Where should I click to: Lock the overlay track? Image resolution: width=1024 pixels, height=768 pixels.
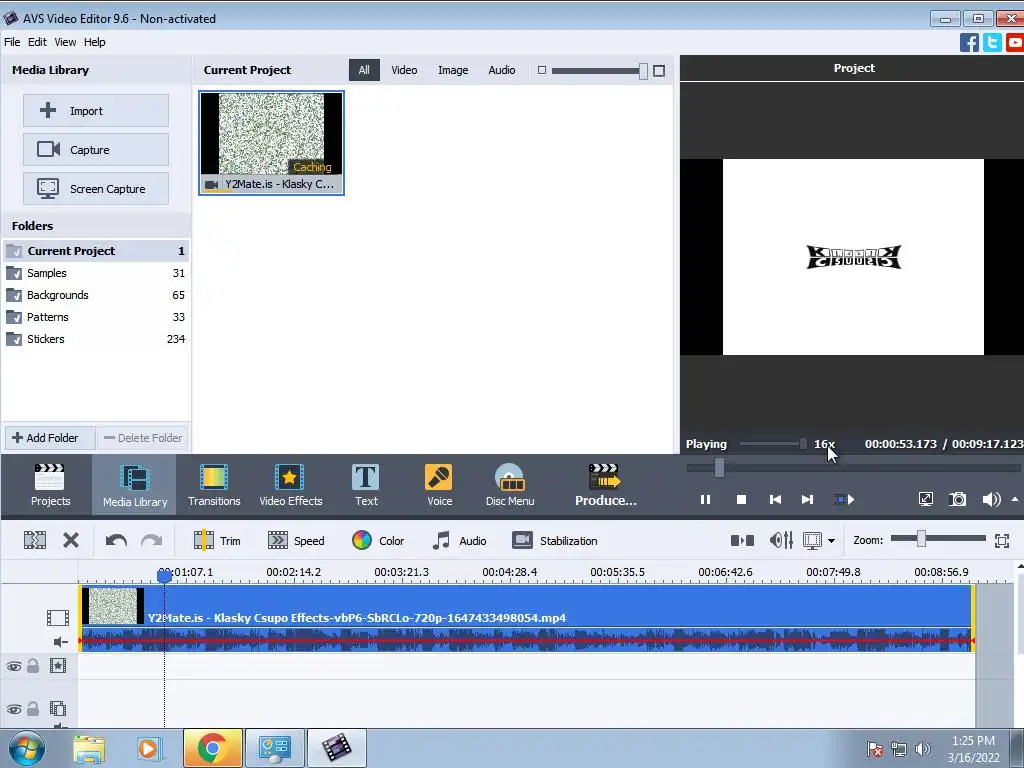(x=33, y=709)
